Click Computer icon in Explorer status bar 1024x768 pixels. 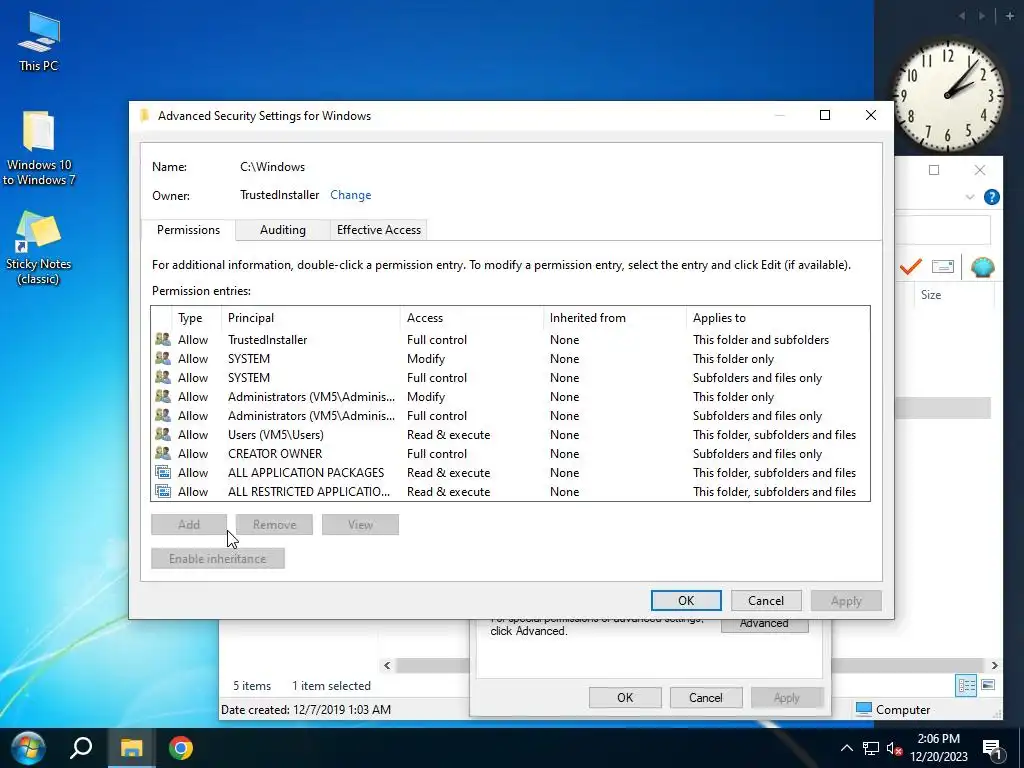[x=863, y=709]
